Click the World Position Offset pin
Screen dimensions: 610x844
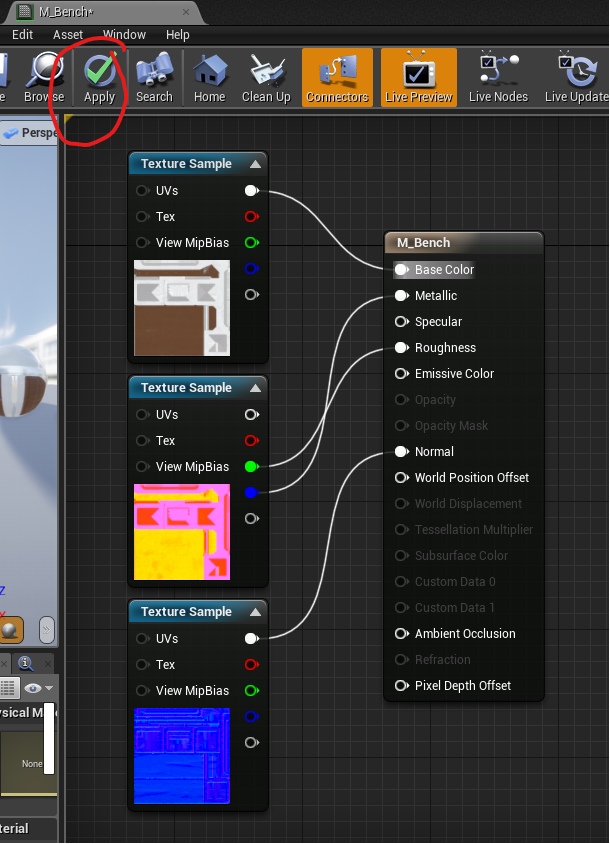(x=401, y=477)
